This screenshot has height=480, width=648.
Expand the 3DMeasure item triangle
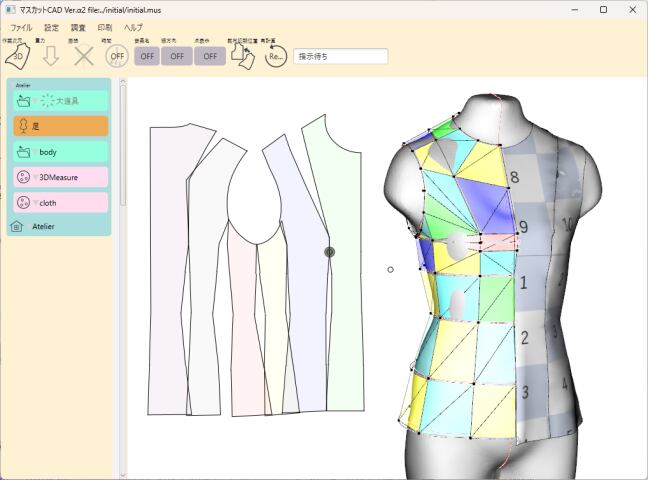[36, 177]
